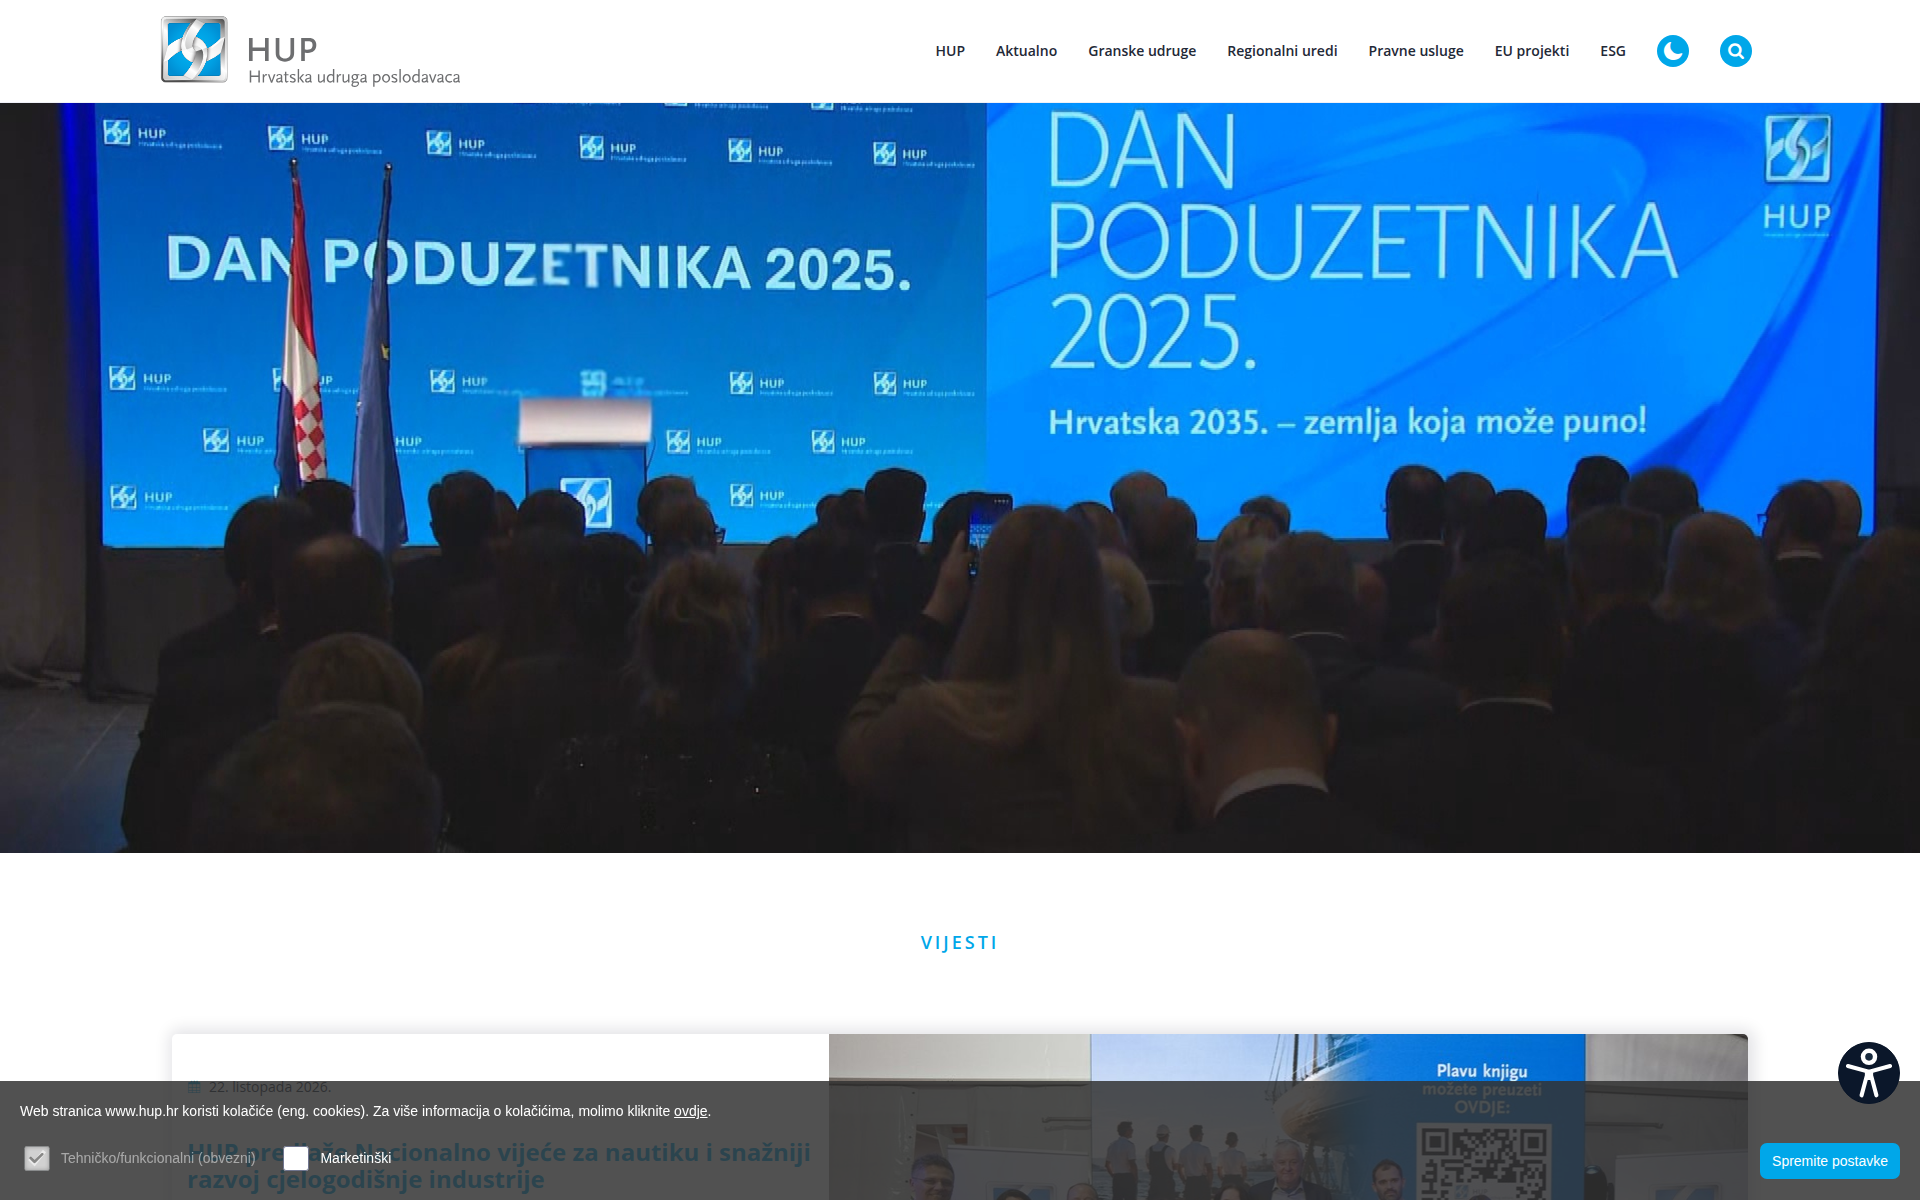
Task: Open the Nacionalno vijeće za nautiku headline
Action: point(499,1166)
